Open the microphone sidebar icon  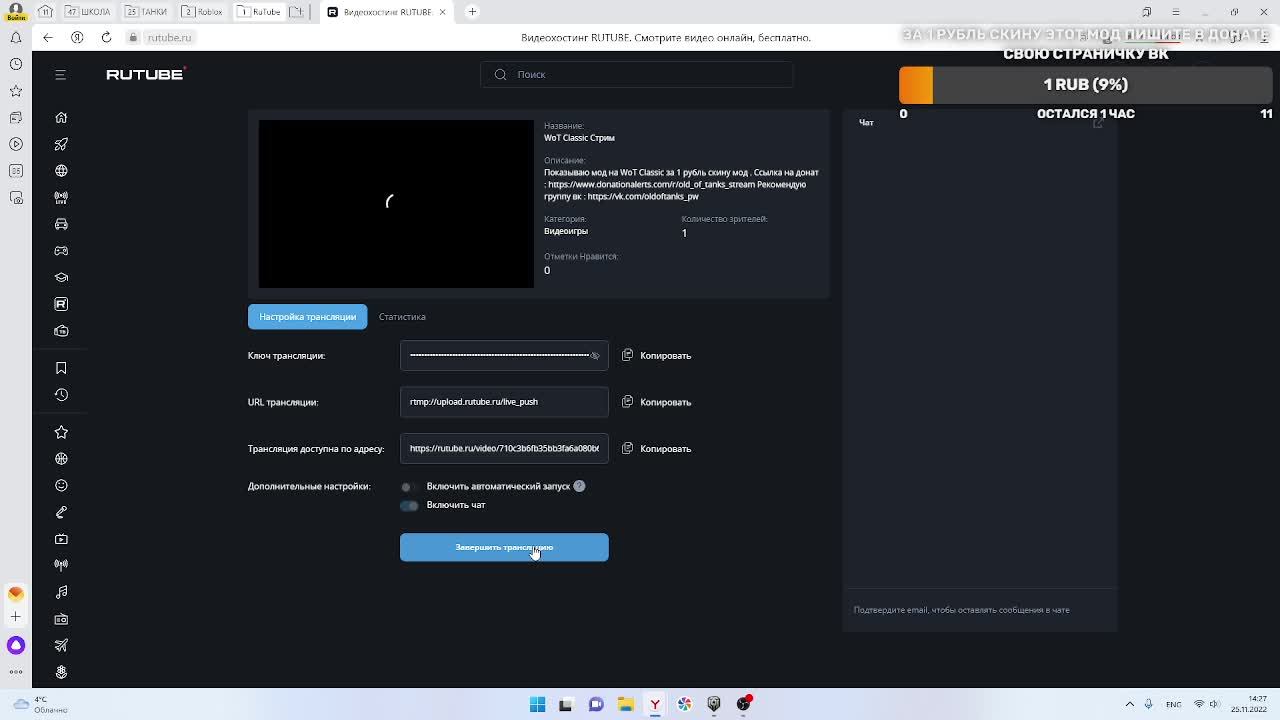point(61,512)
